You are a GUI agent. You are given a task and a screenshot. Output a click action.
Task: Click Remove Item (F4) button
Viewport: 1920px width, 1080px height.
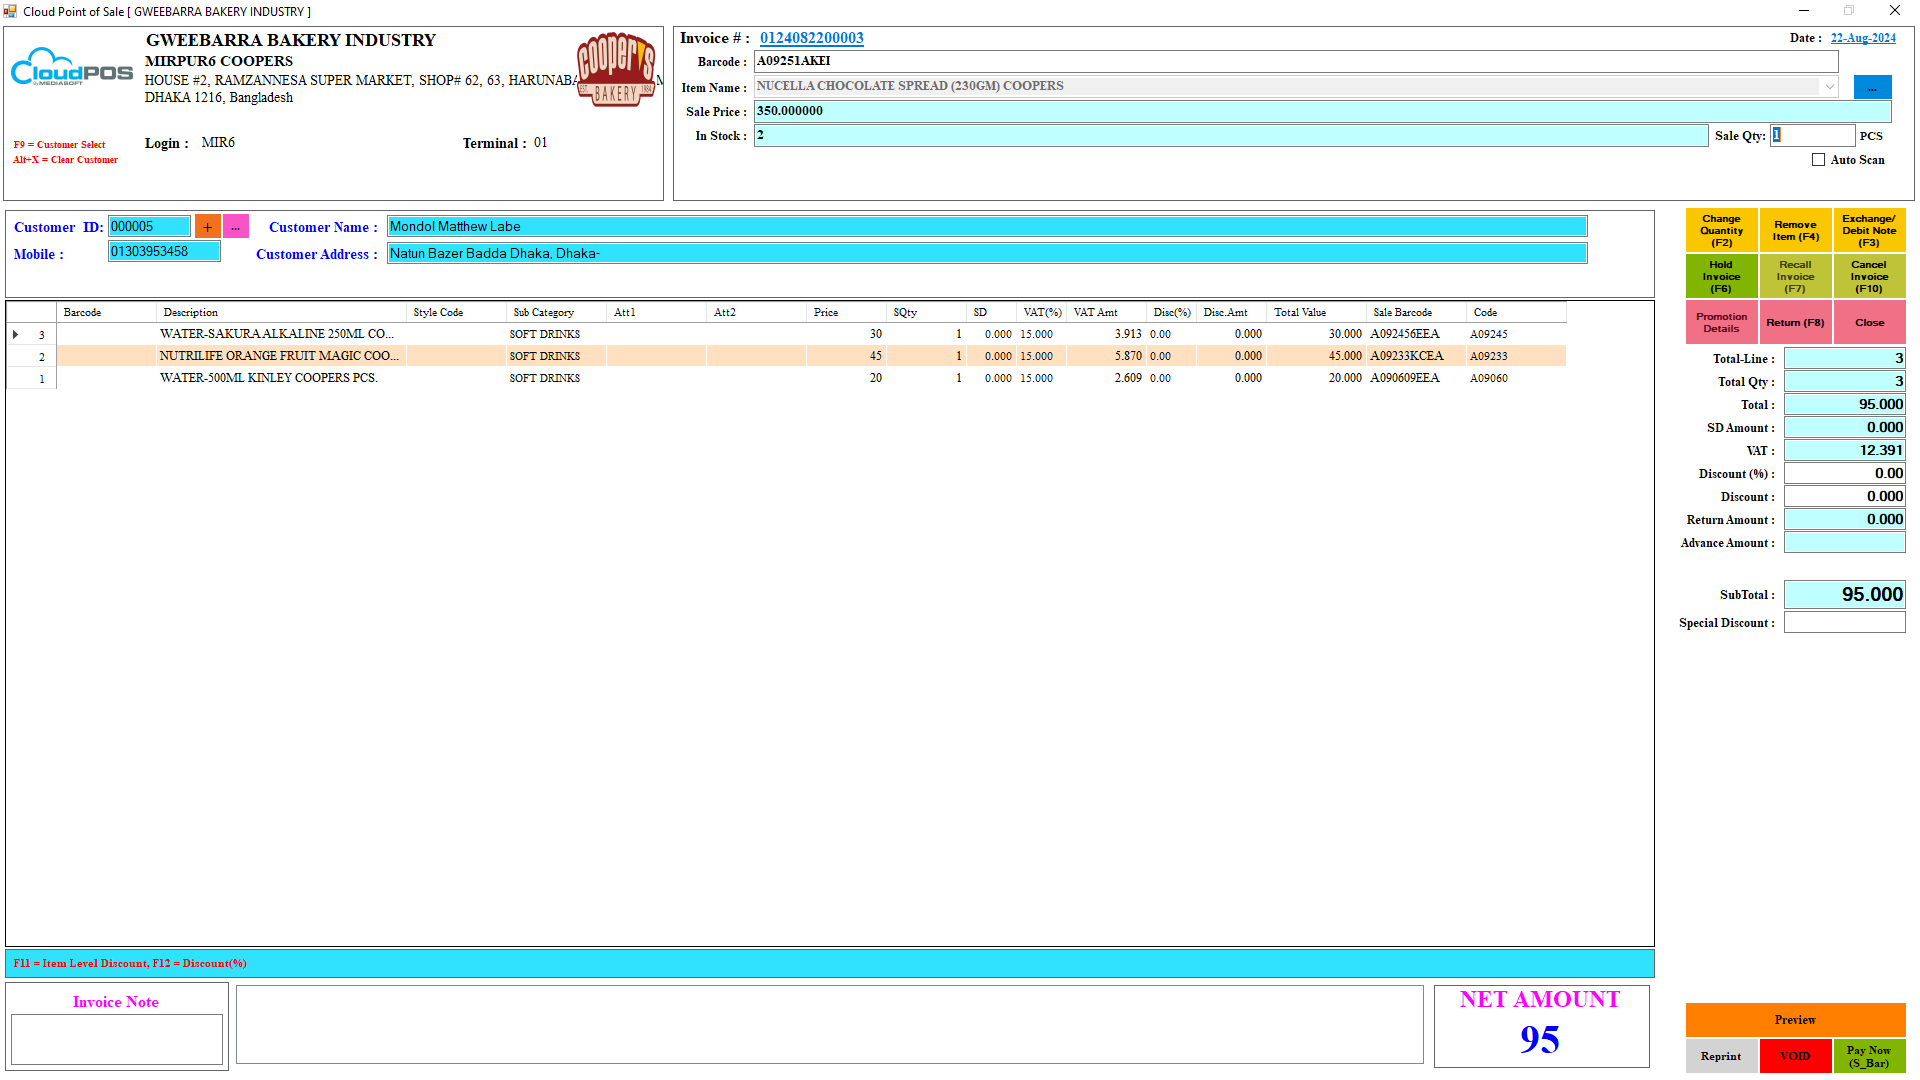[x=1795, y=231]
